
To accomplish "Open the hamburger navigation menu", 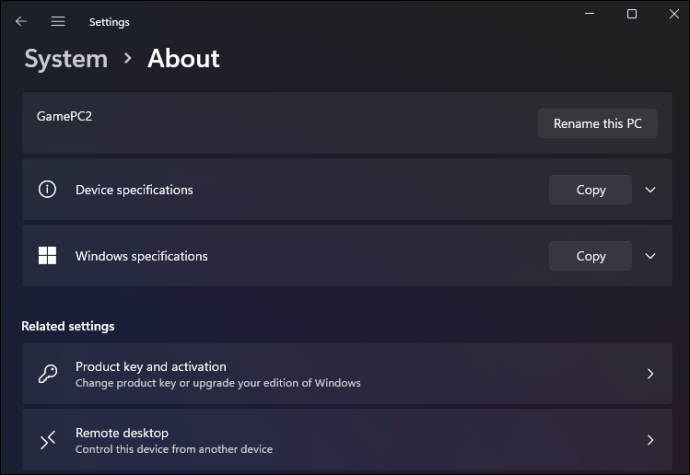I will (58, 21).
